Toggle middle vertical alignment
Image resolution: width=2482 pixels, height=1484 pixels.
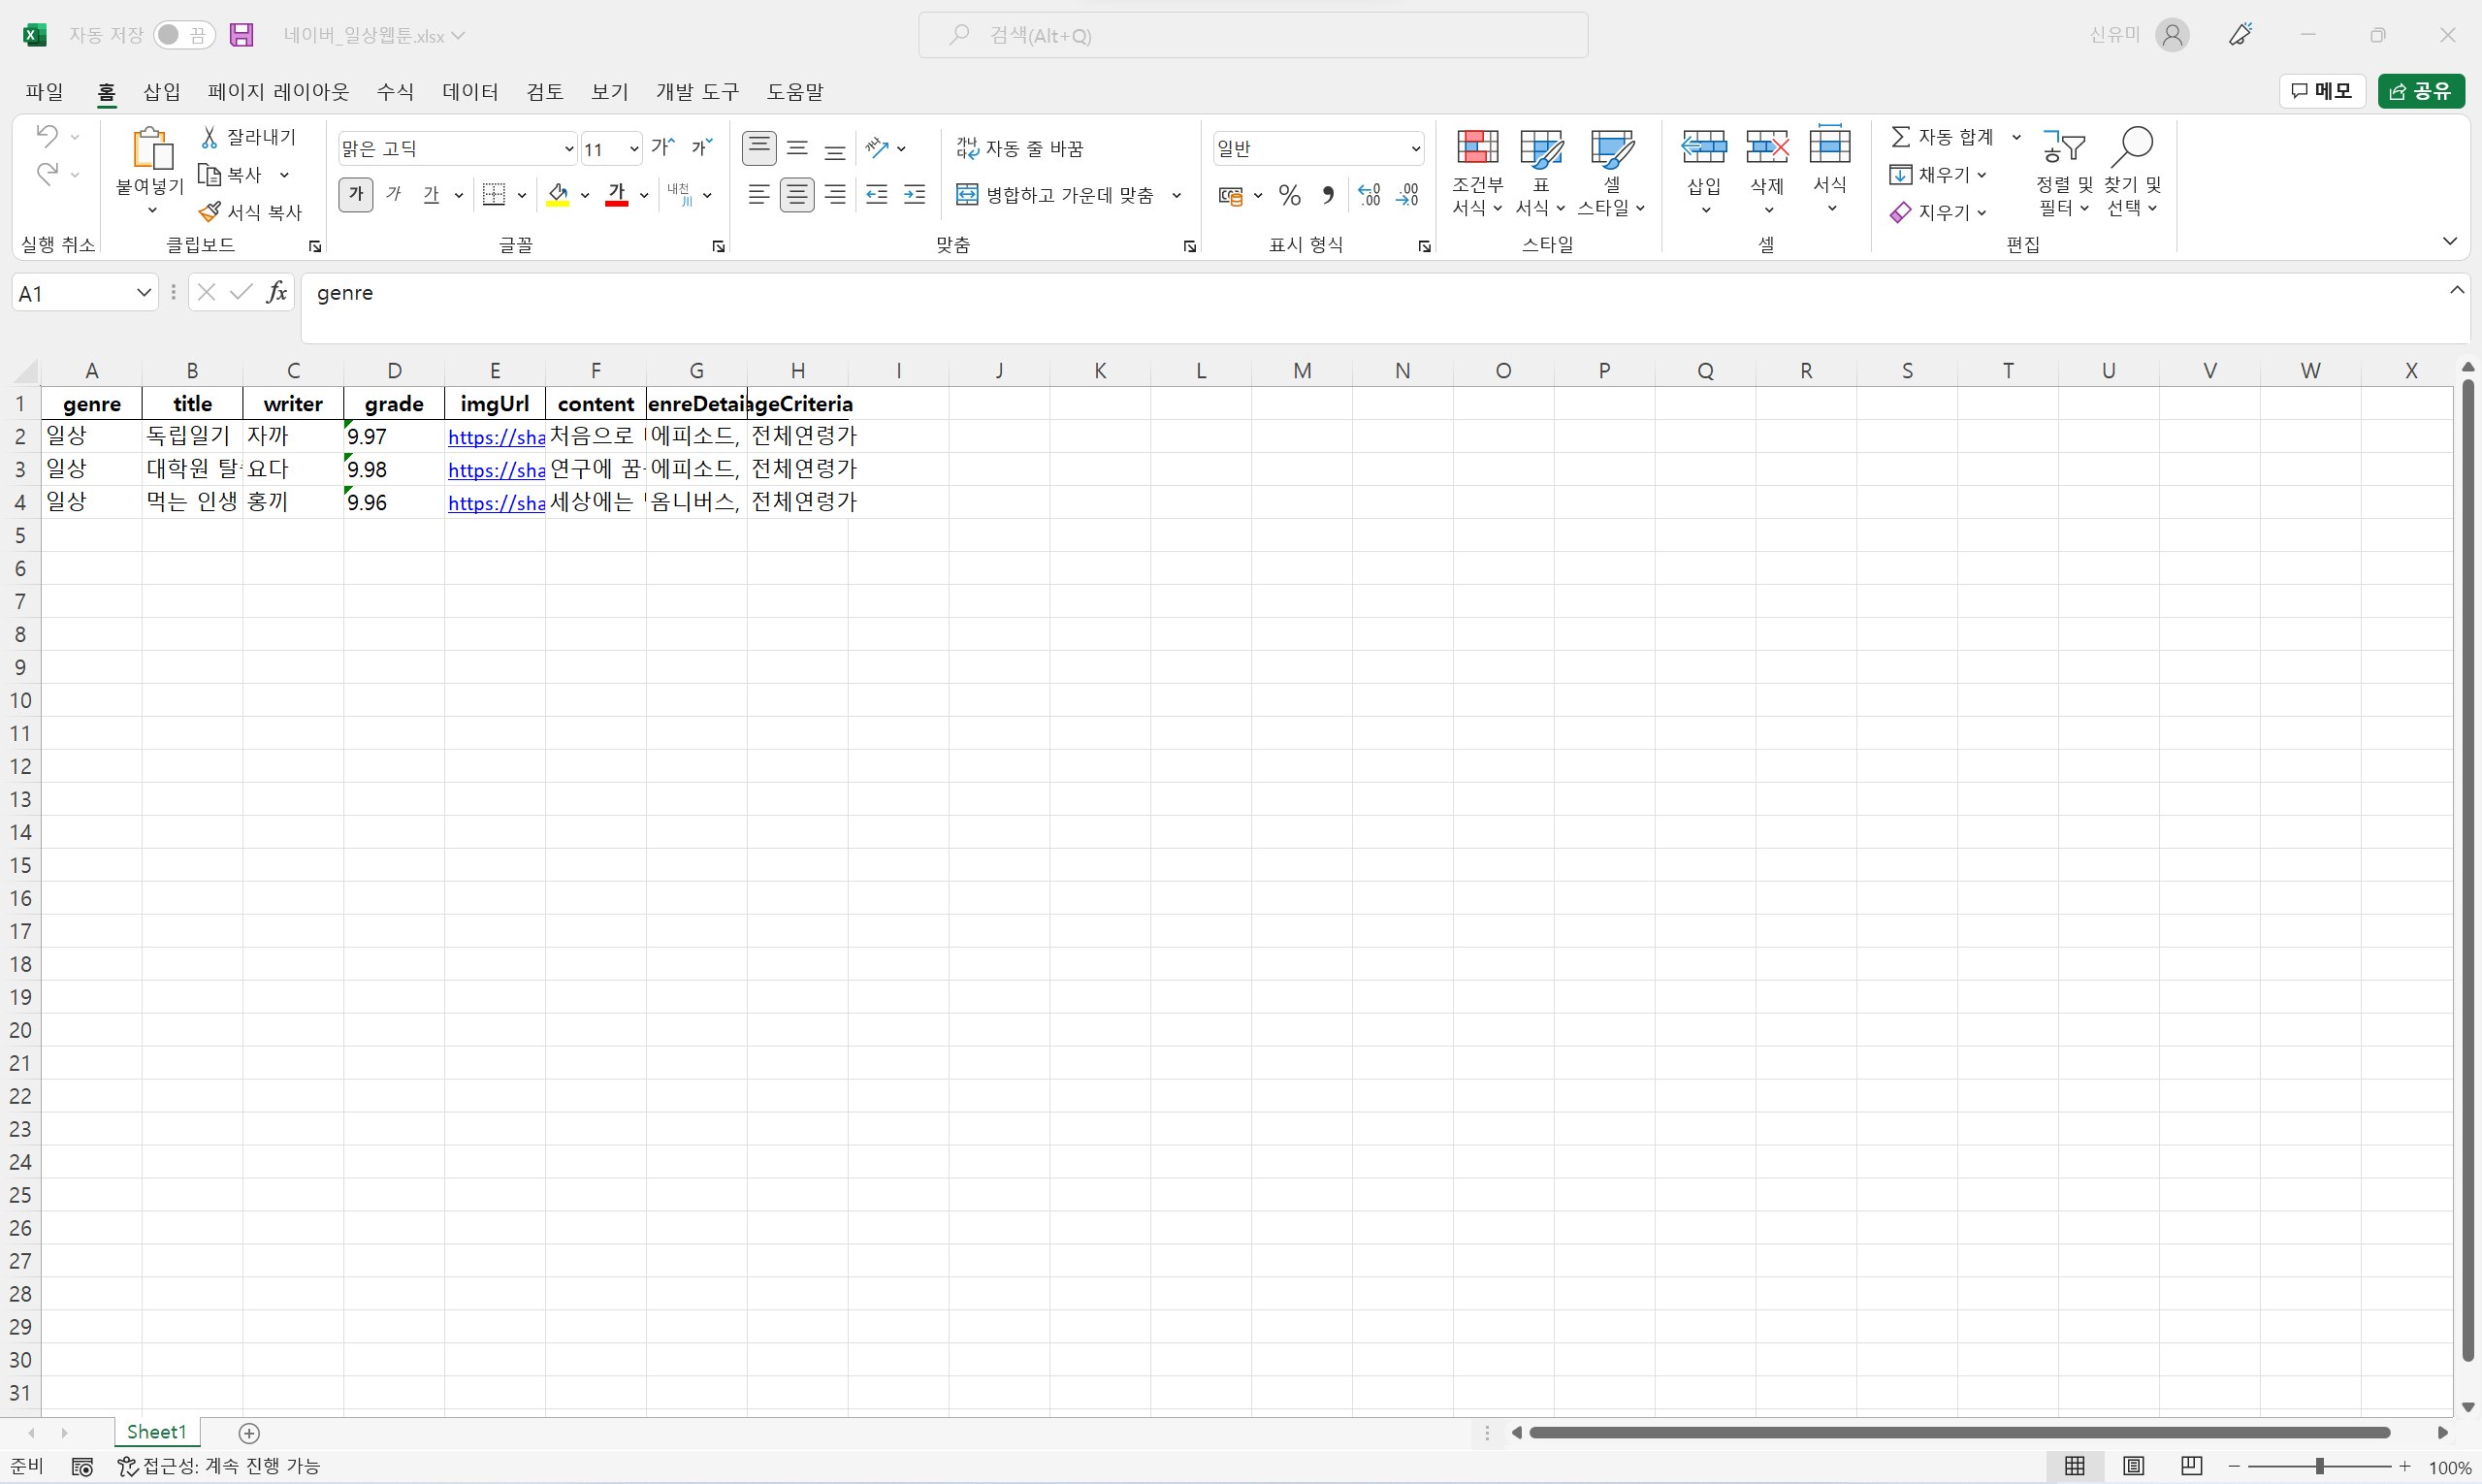pyautogui.click(x=797, y=148)
